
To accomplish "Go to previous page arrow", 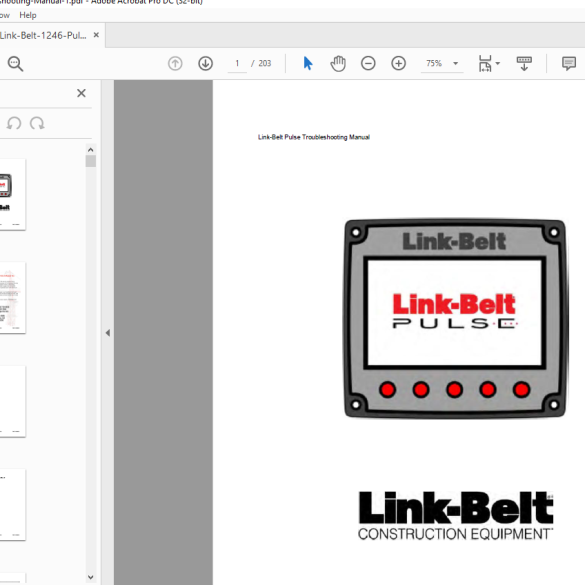I will [x=175, y=63].
